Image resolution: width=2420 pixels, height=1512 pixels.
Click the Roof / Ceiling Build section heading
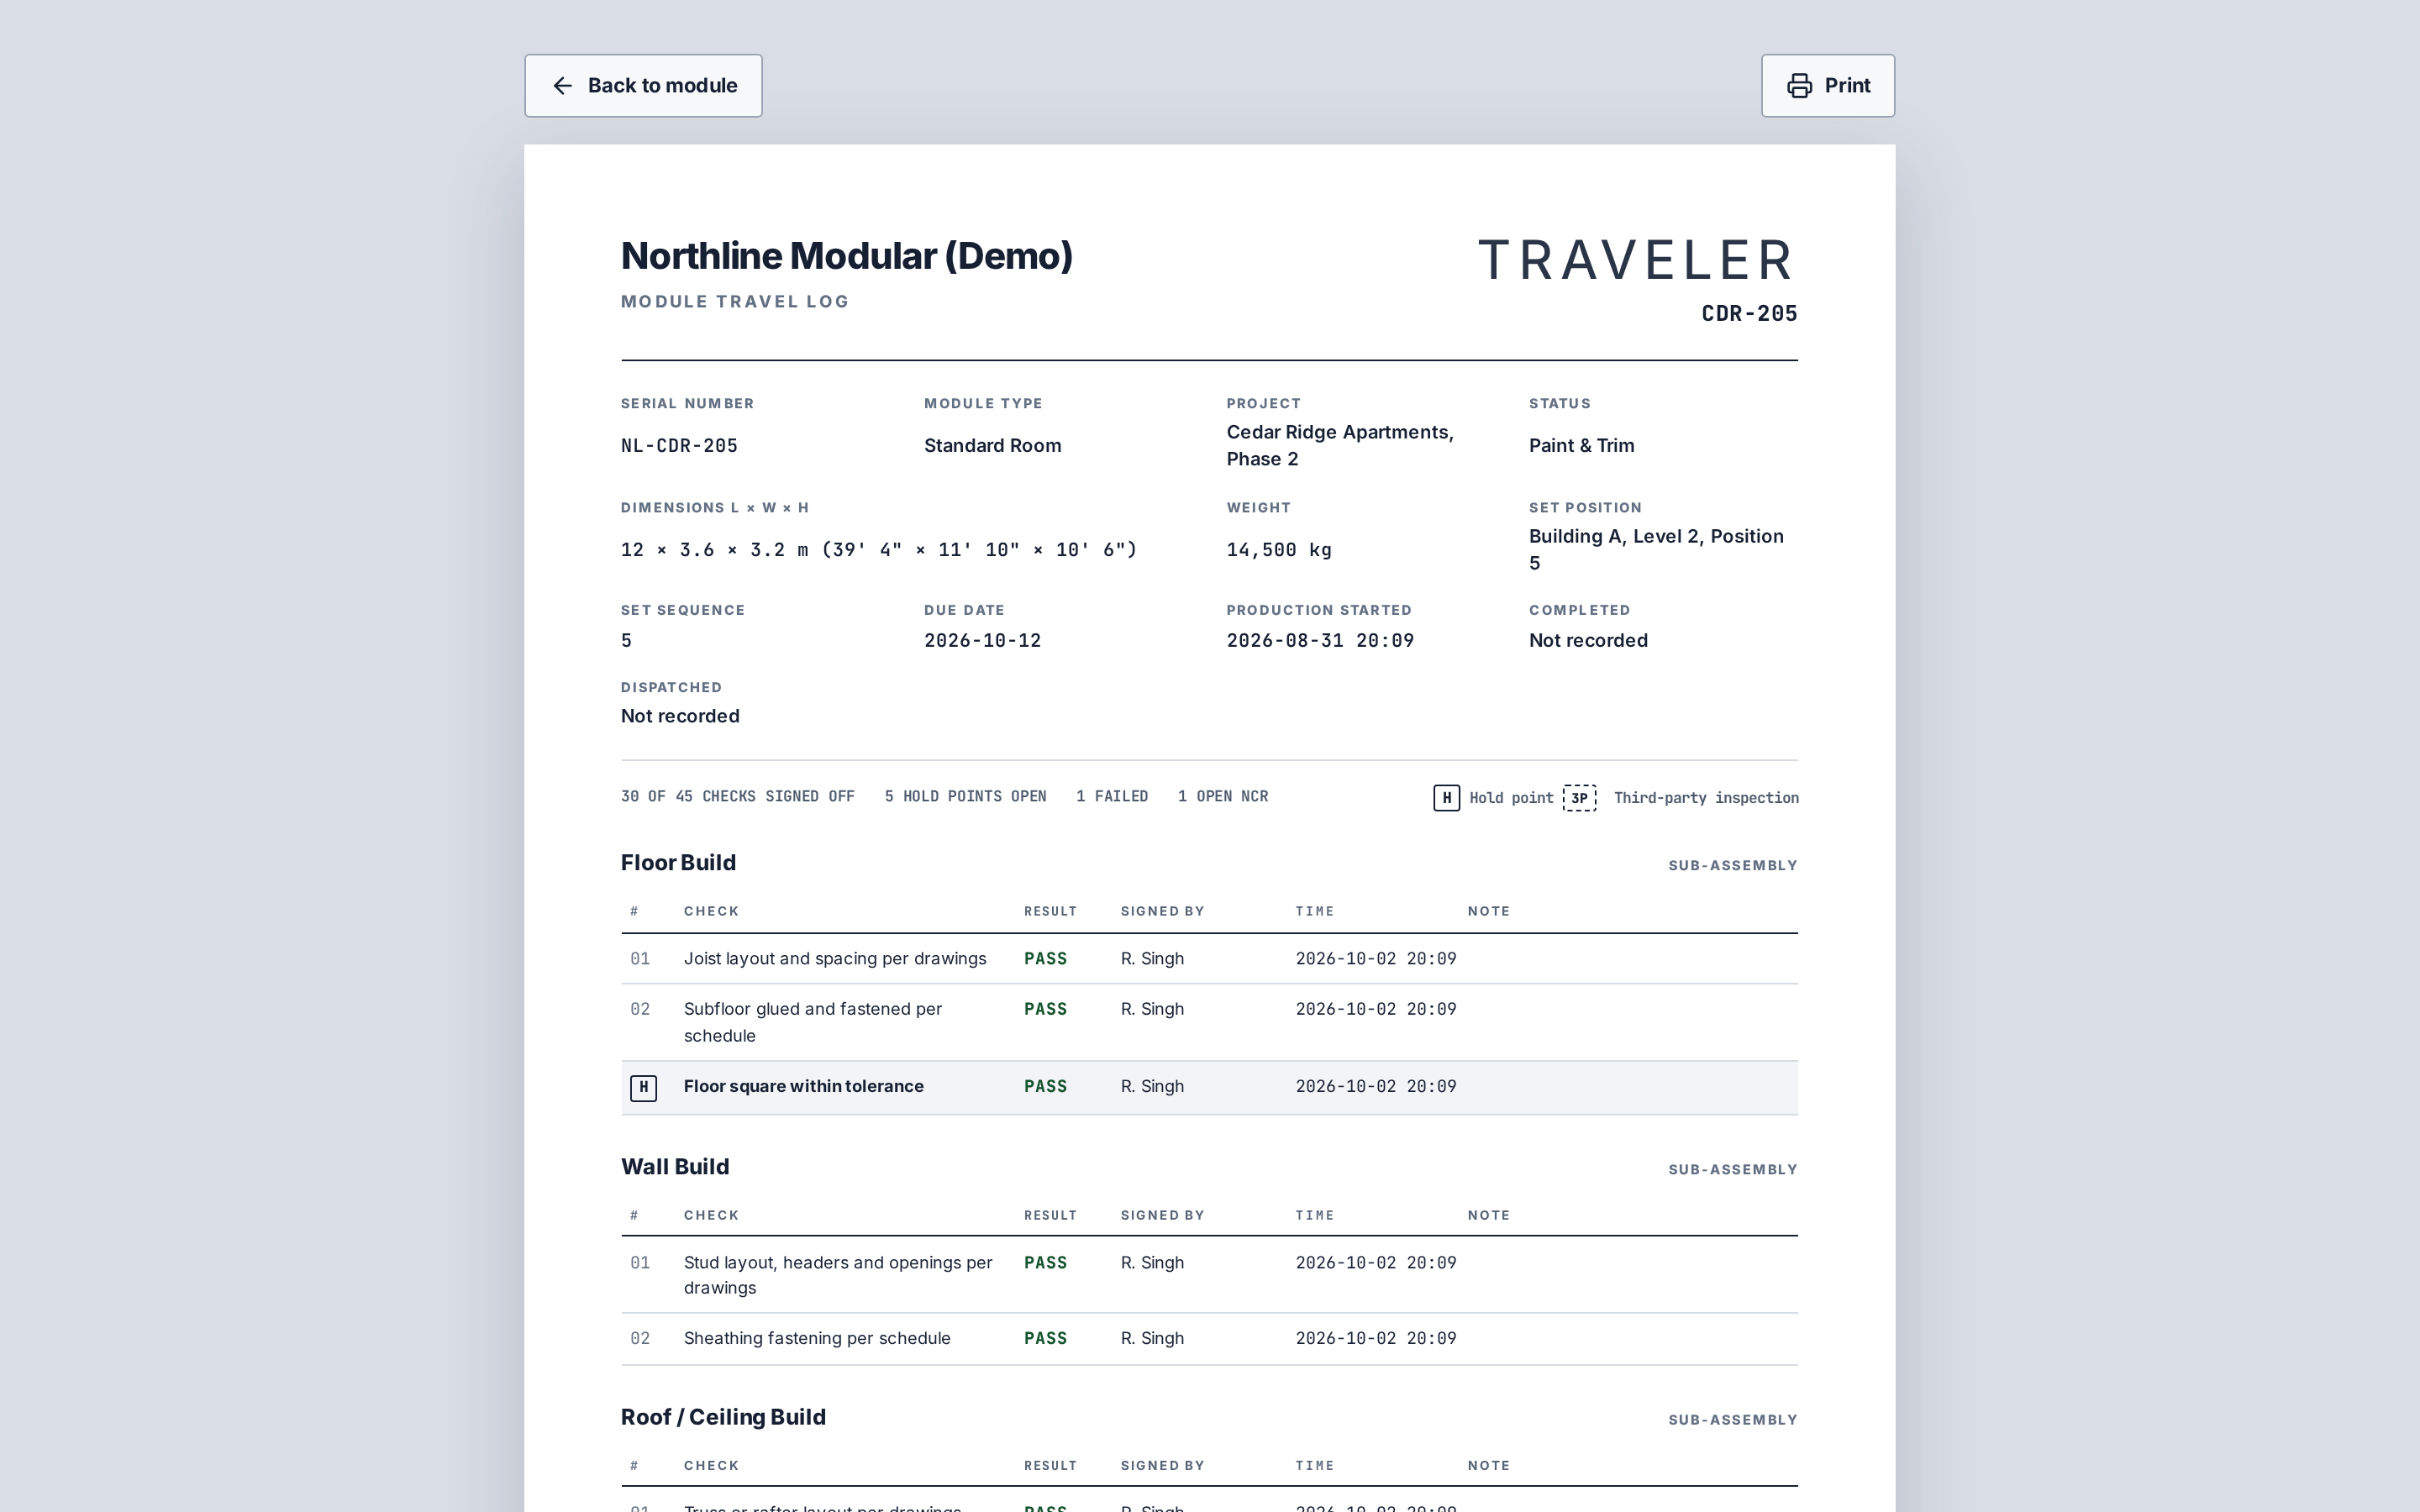(x=723, y=1417)
